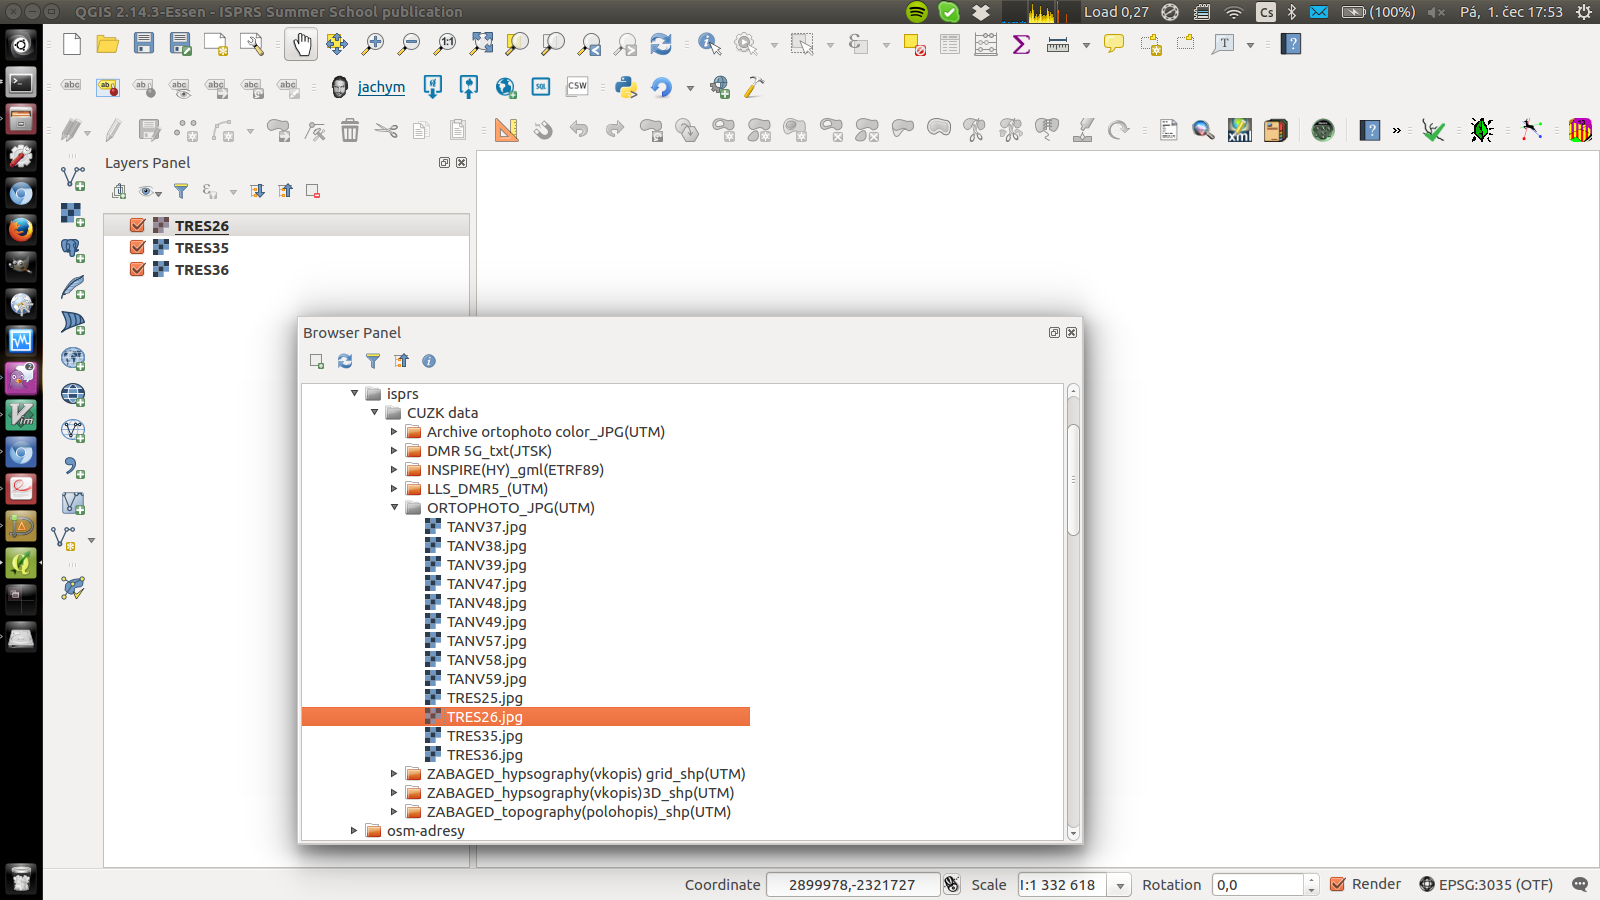
Task: Select TRES25.jpg in the browser
Action: point(484,698)
